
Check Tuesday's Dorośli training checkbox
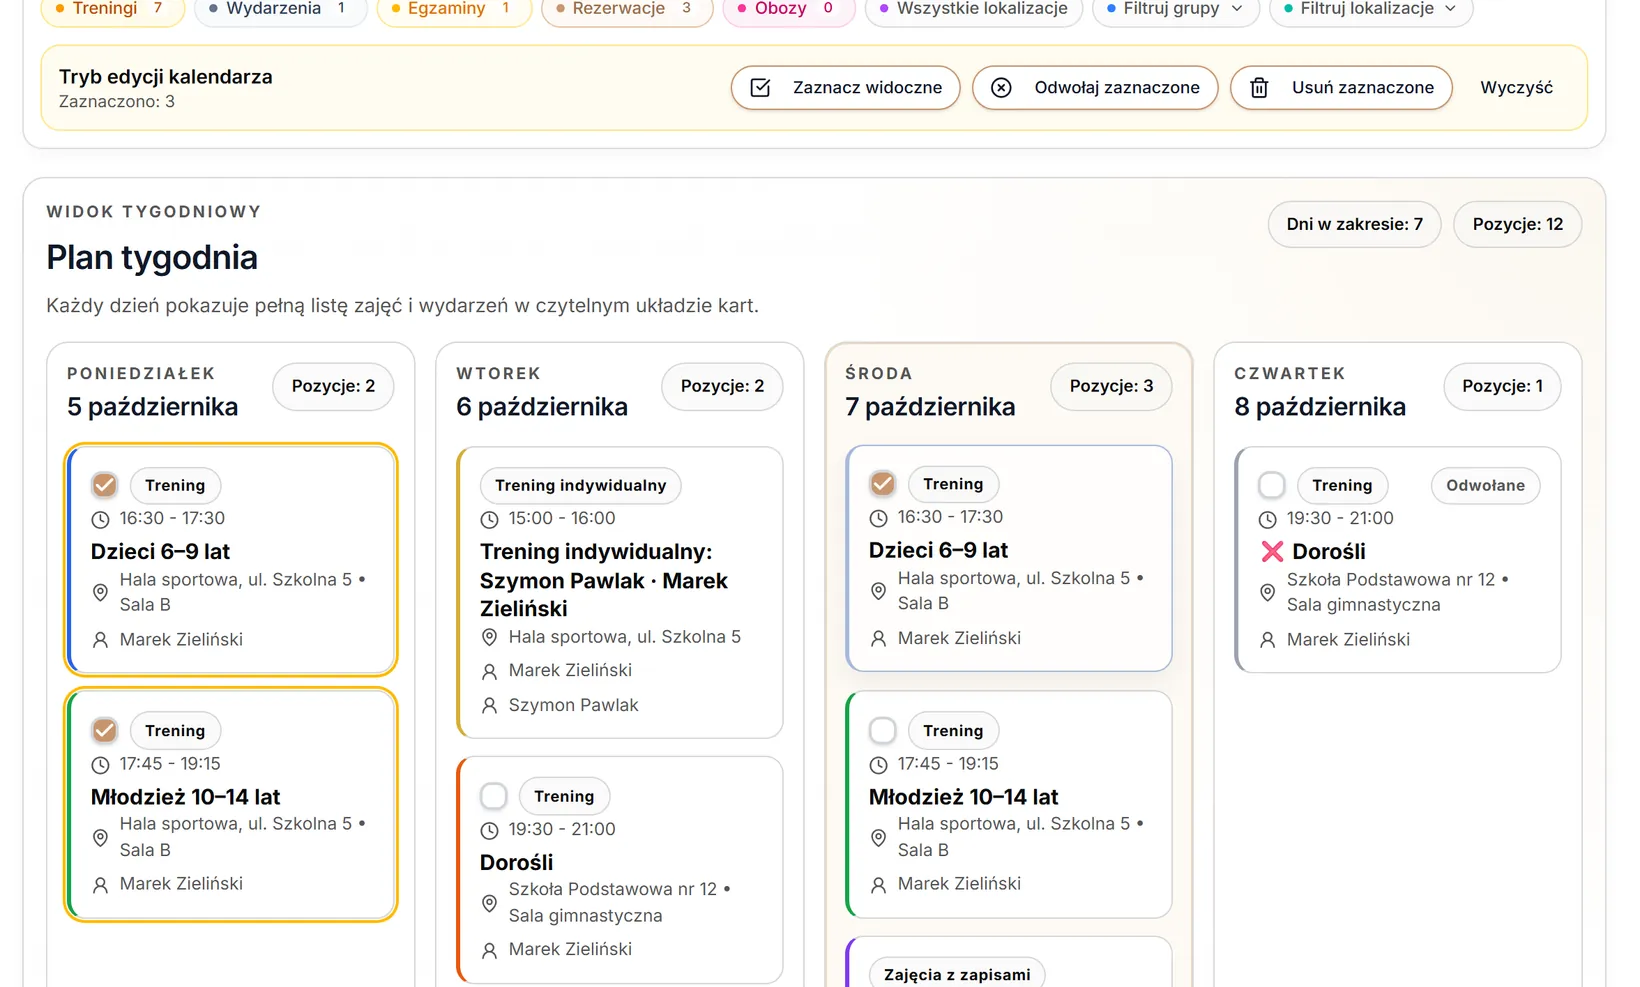click(494, 796)
